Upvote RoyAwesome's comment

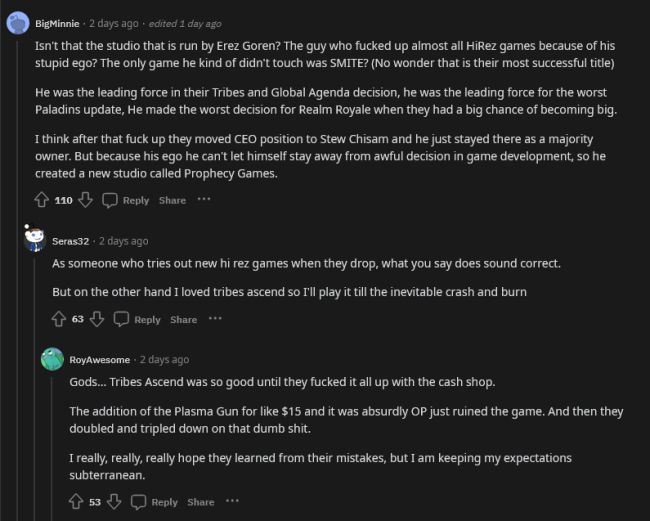(x=76, y=502)
